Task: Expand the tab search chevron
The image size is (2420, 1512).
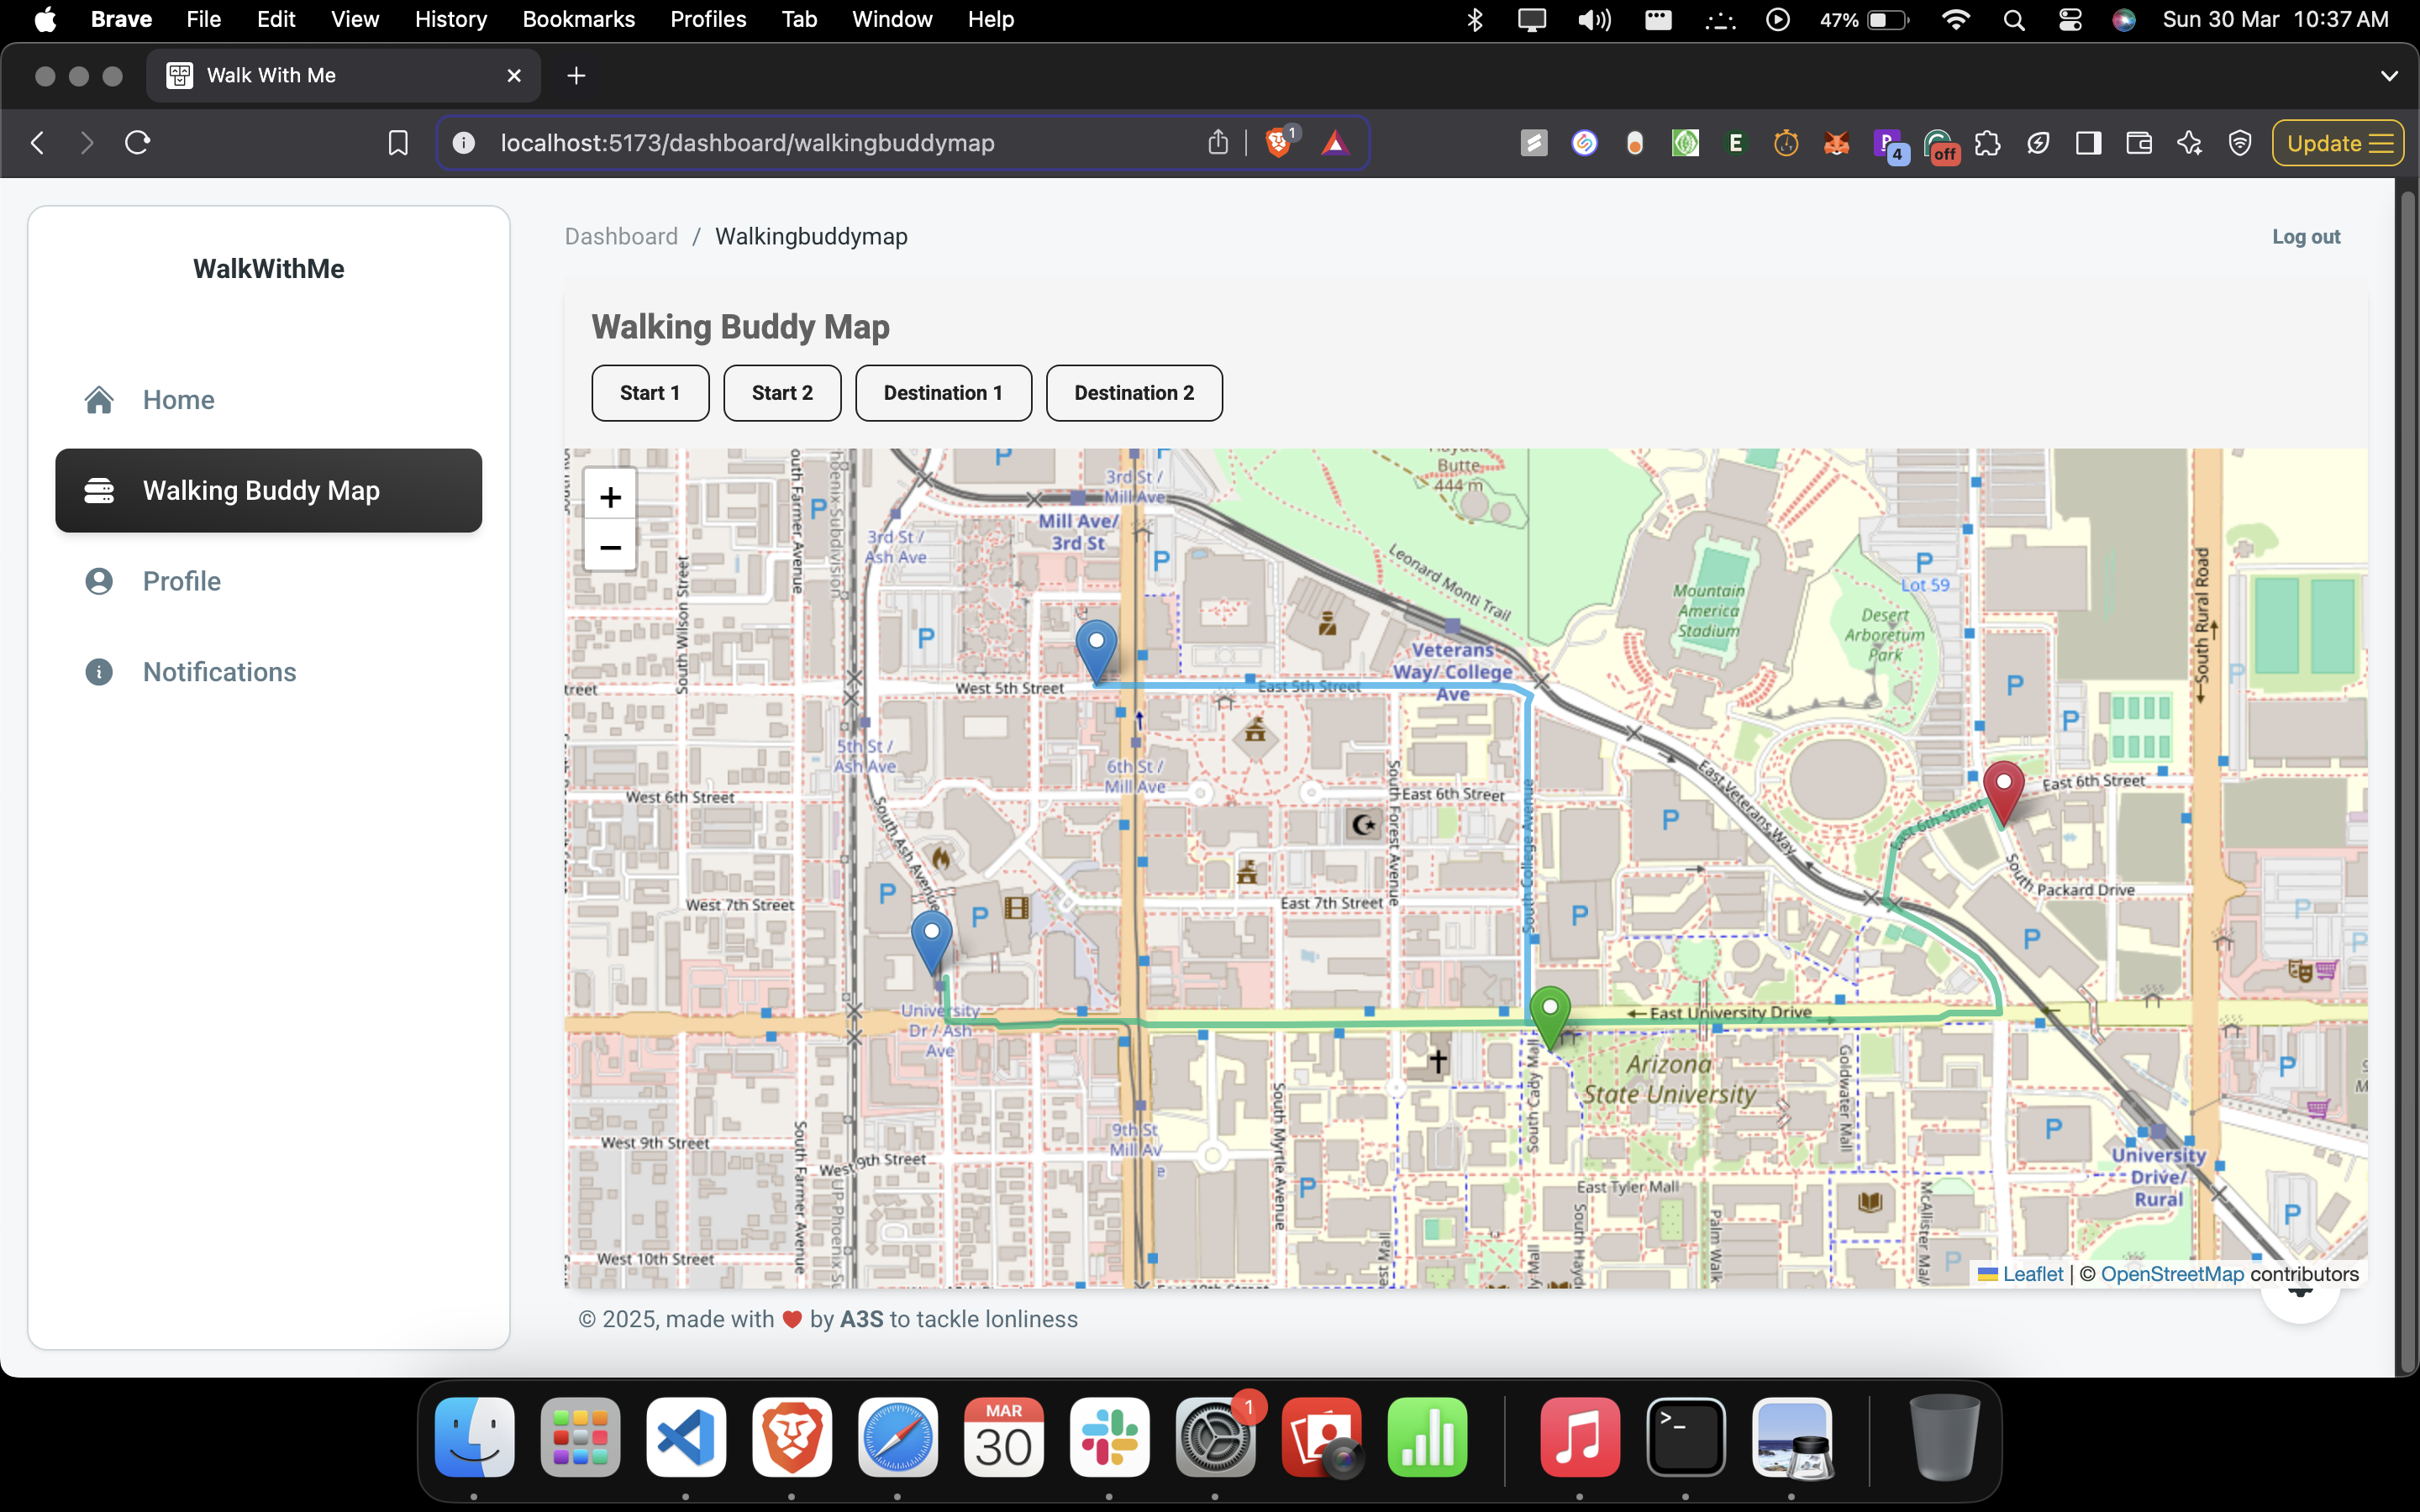Action: click(2389, 76)
